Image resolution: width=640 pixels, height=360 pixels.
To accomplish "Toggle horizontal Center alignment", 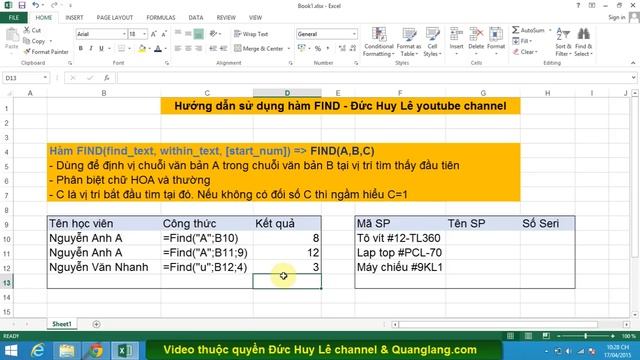I will [188, 48].
